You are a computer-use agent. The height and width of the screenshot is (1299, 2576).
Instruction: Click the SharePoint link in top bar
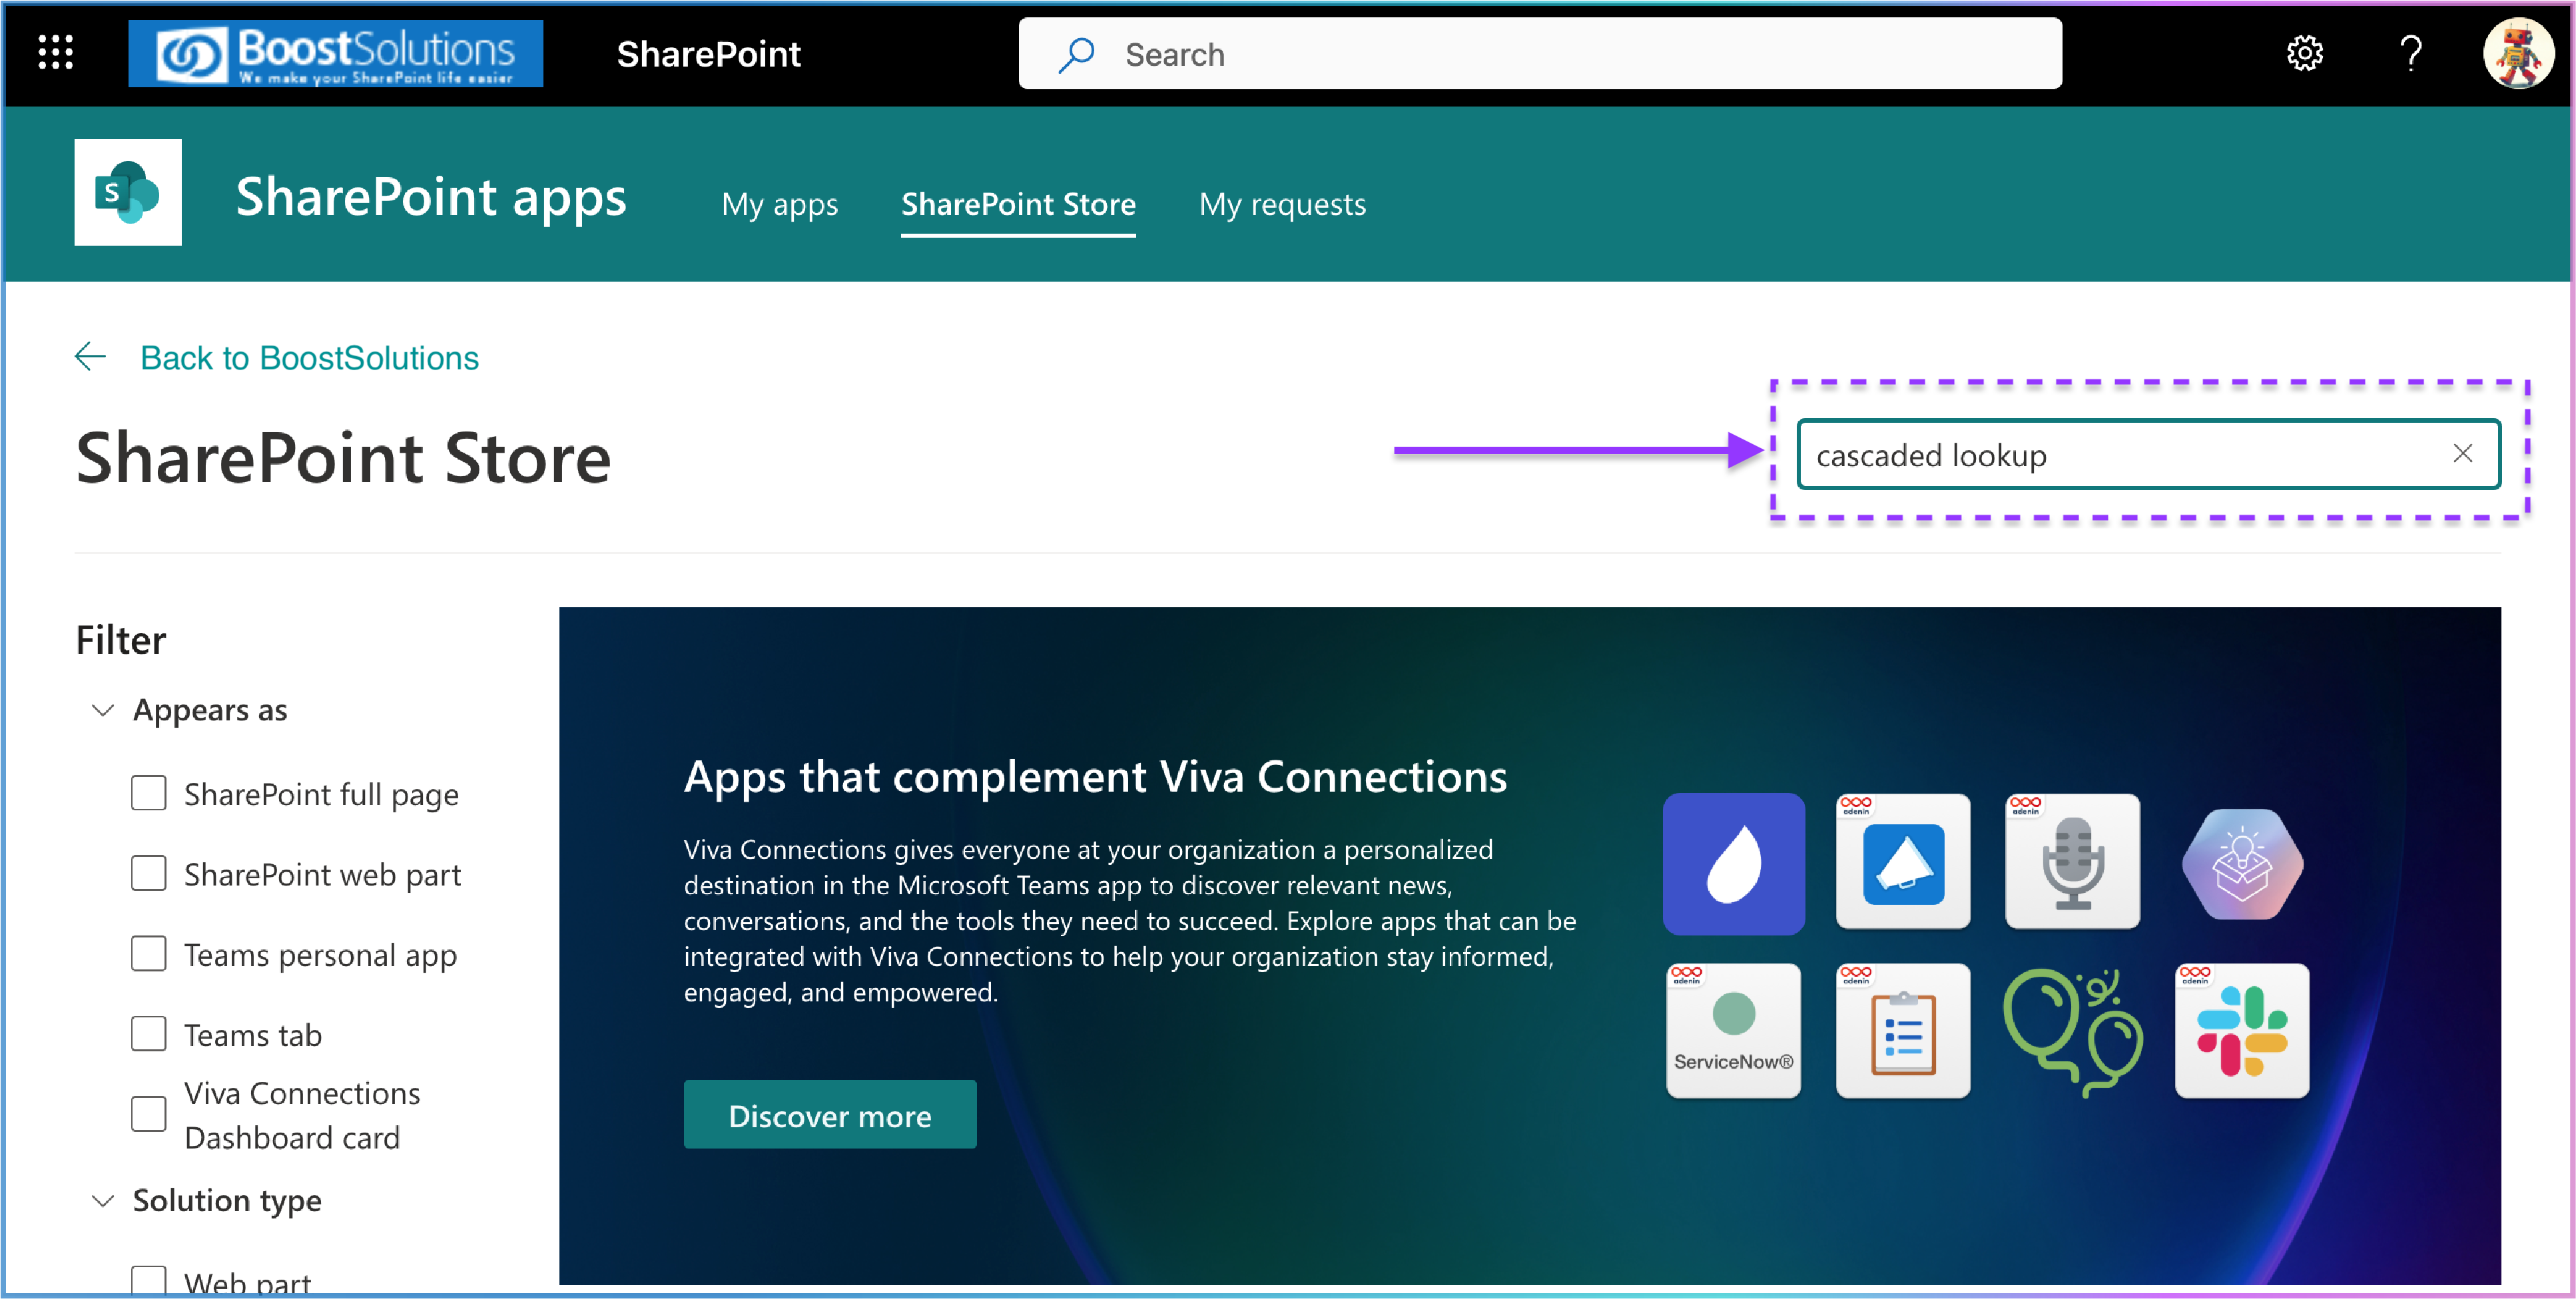point(708,54)
